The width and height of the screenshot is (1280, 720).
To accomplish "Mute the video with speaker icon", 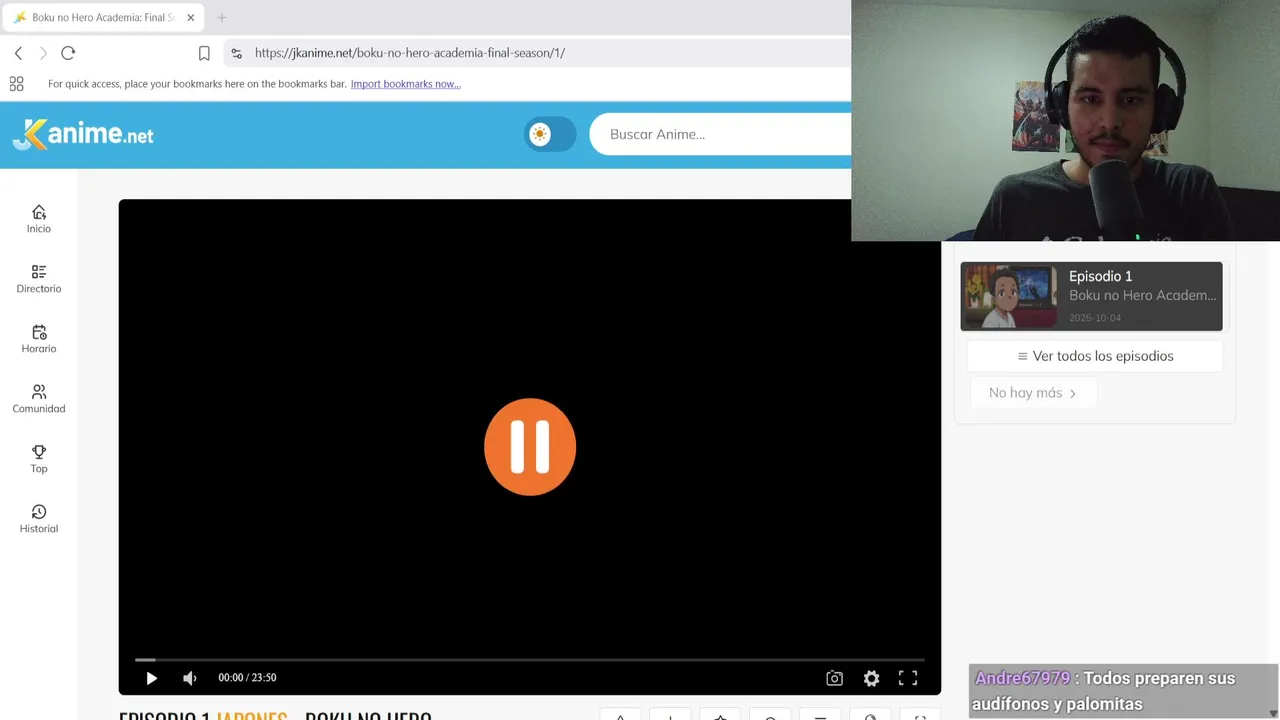I will point(189,678).
